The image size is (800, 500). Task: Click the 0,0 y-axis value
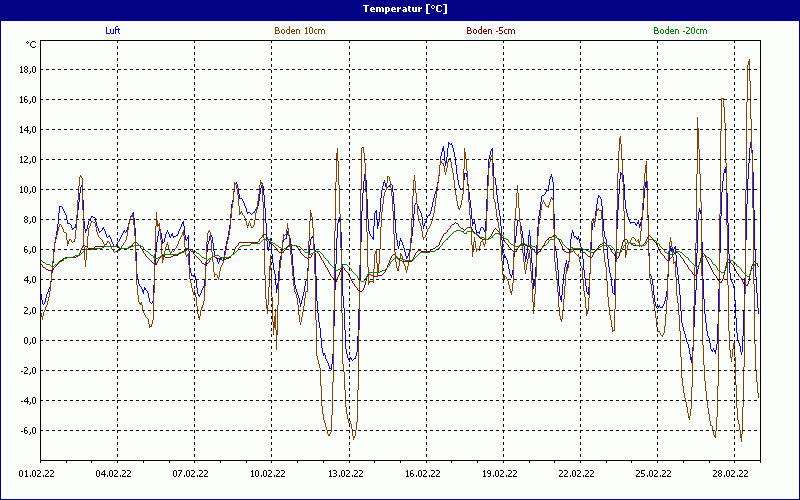30,341
